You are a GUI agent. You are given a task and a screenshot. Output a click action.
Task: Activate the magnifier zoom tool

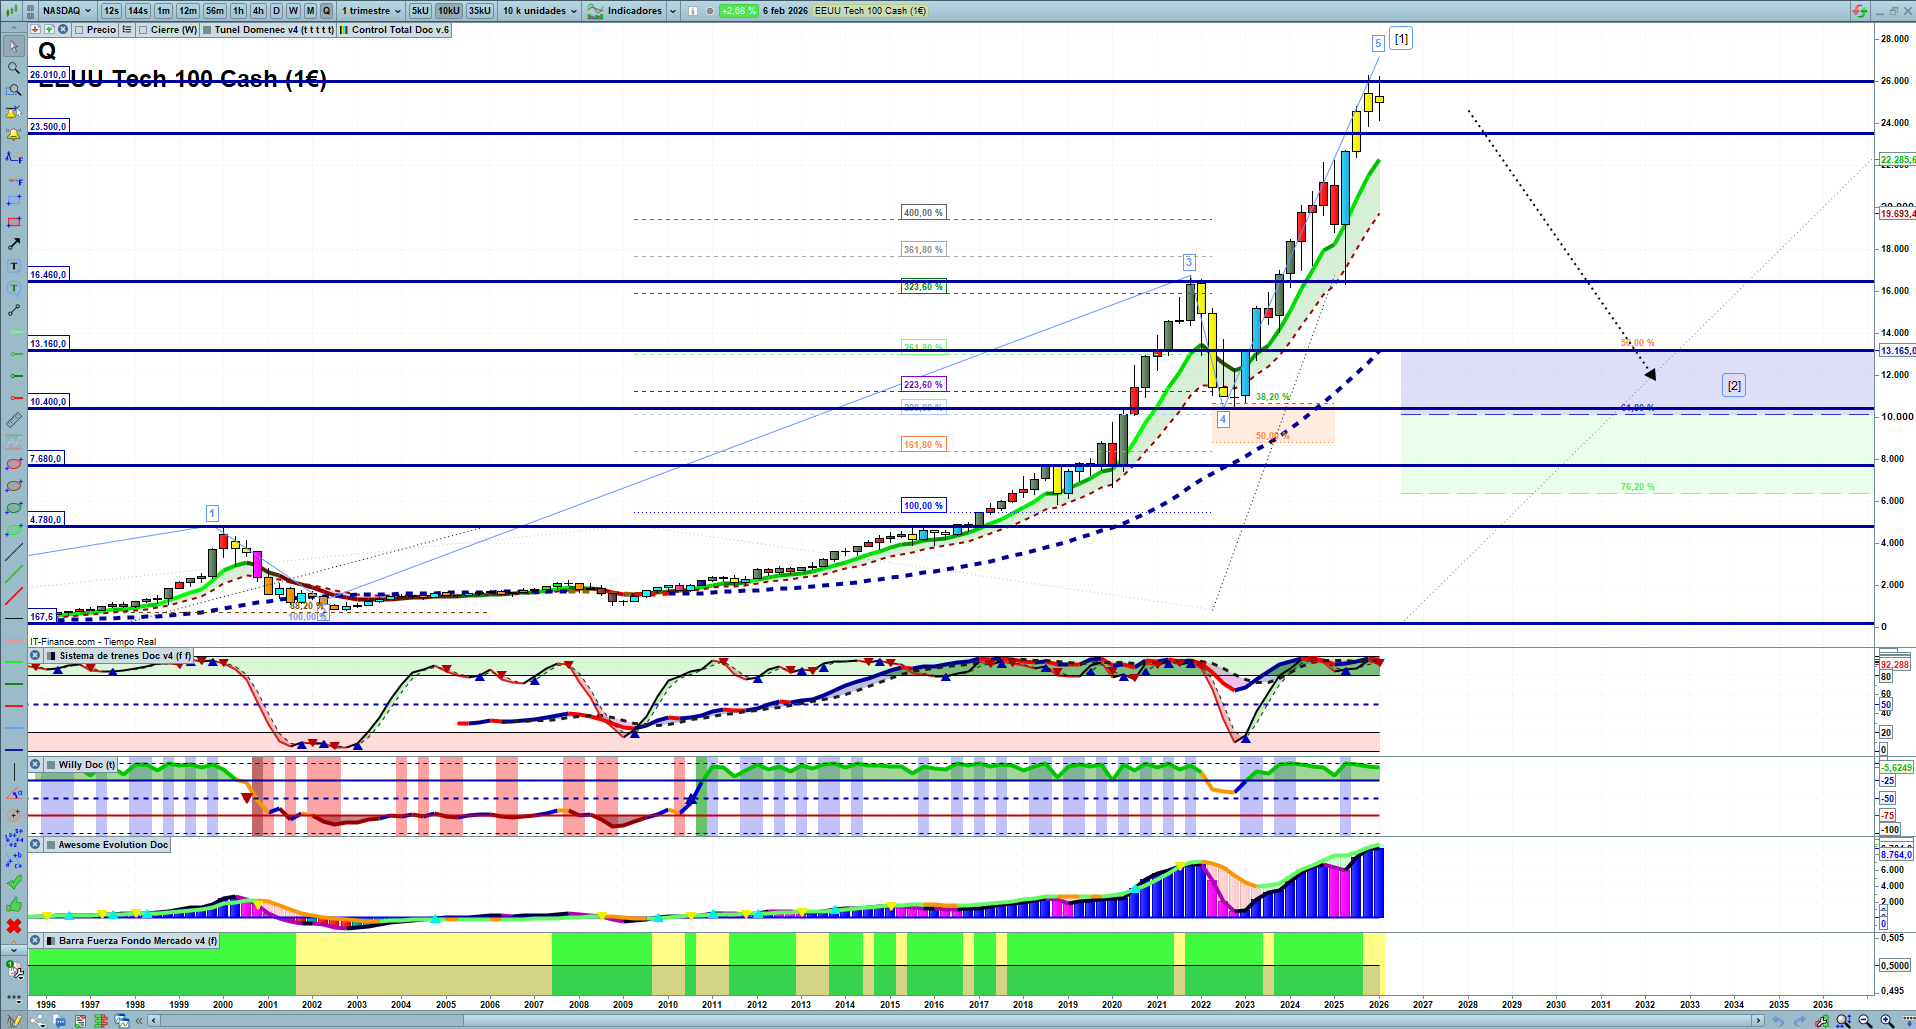(14, 68)
